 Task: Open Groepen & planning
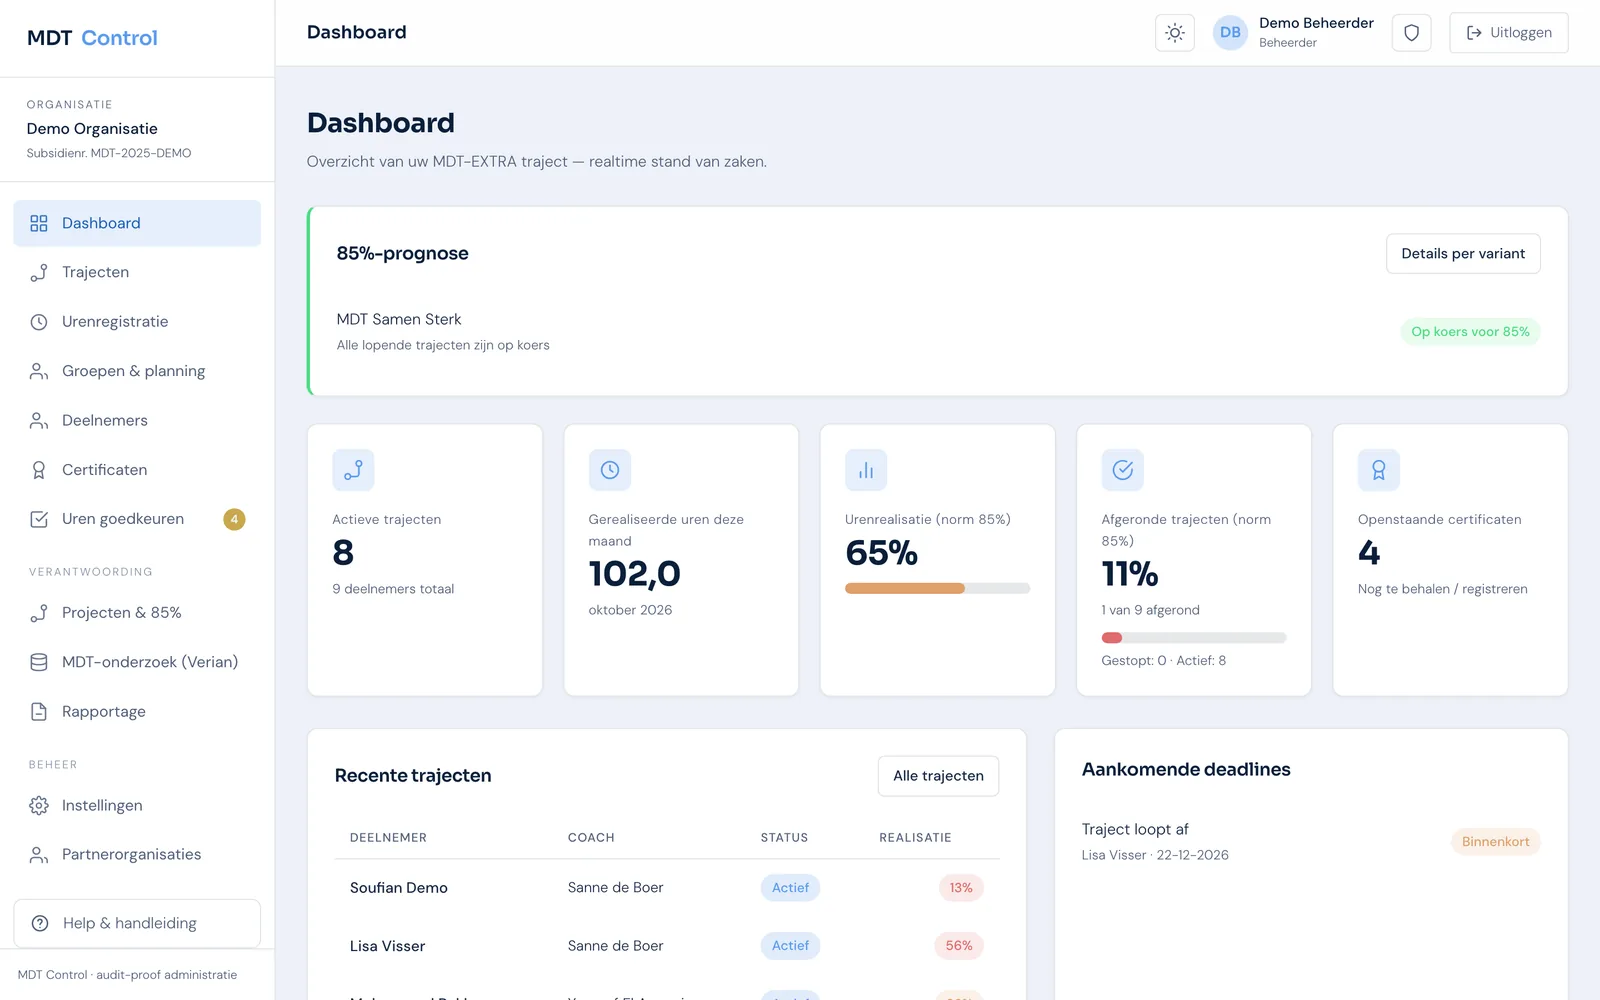137,371
